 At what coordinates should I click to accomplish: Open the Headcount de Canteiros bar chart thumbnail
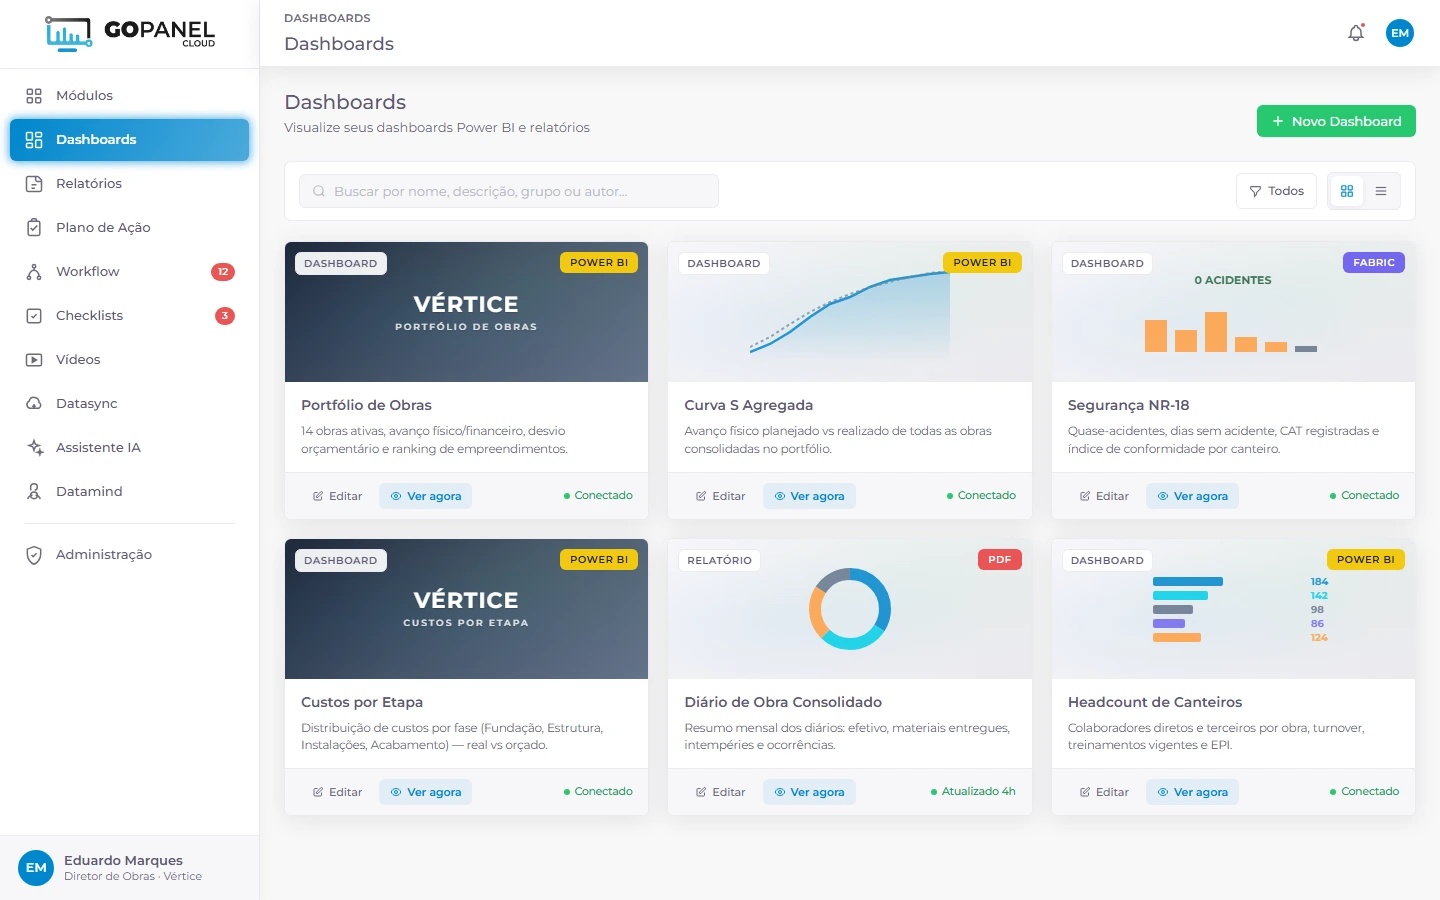click(1233, 609)
